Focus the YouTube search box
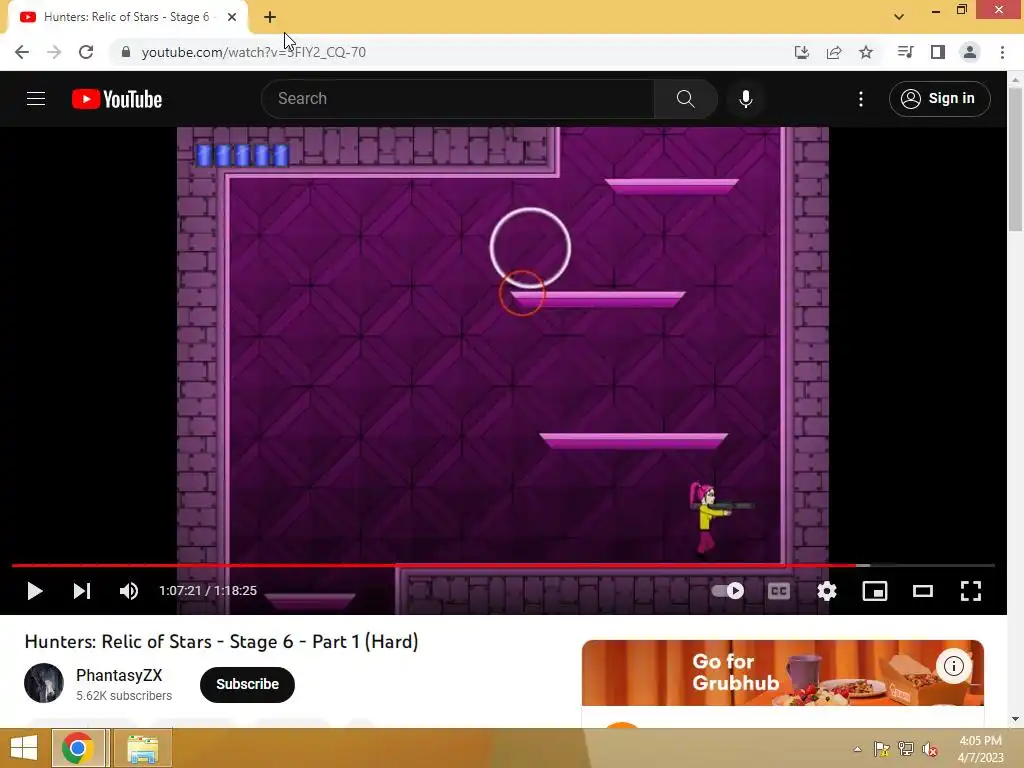This screenshot has width=1024, height=768. click(x=458, y=99)
